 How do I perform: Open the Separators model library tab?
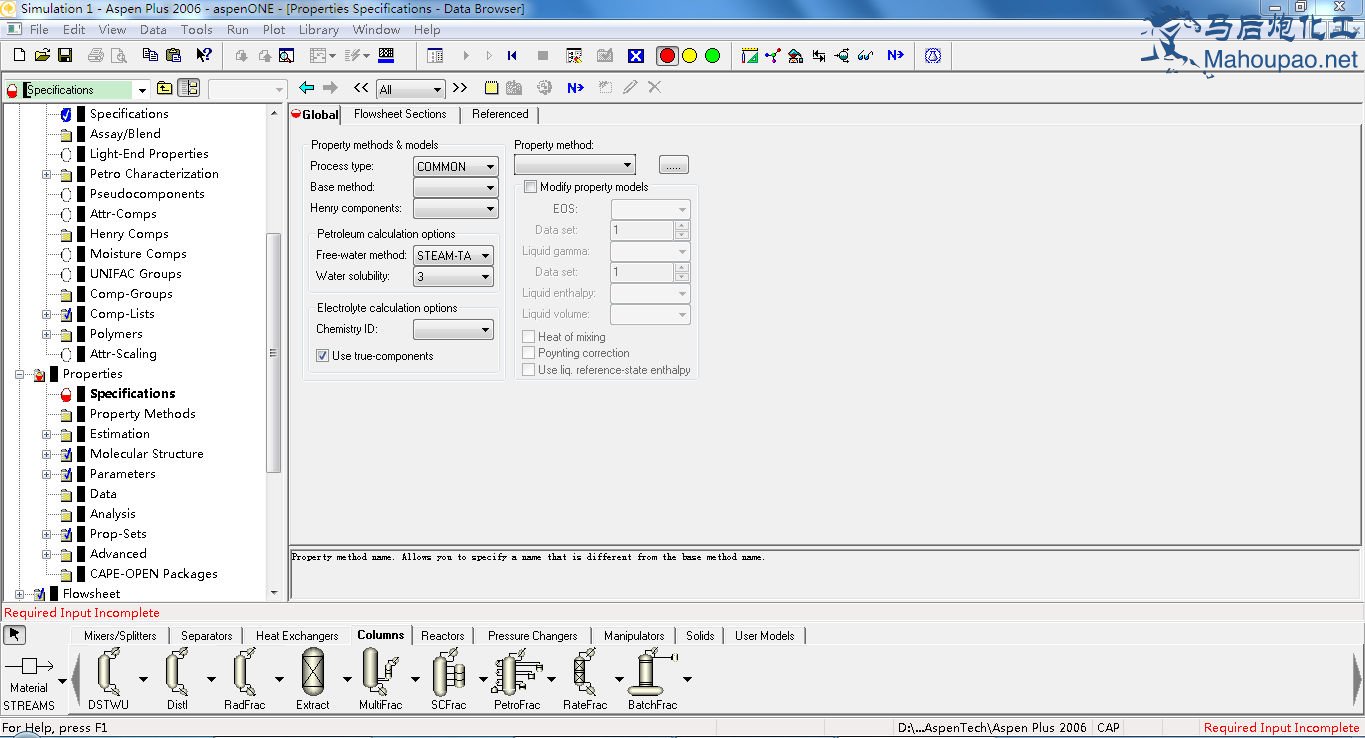pos(207,635)
